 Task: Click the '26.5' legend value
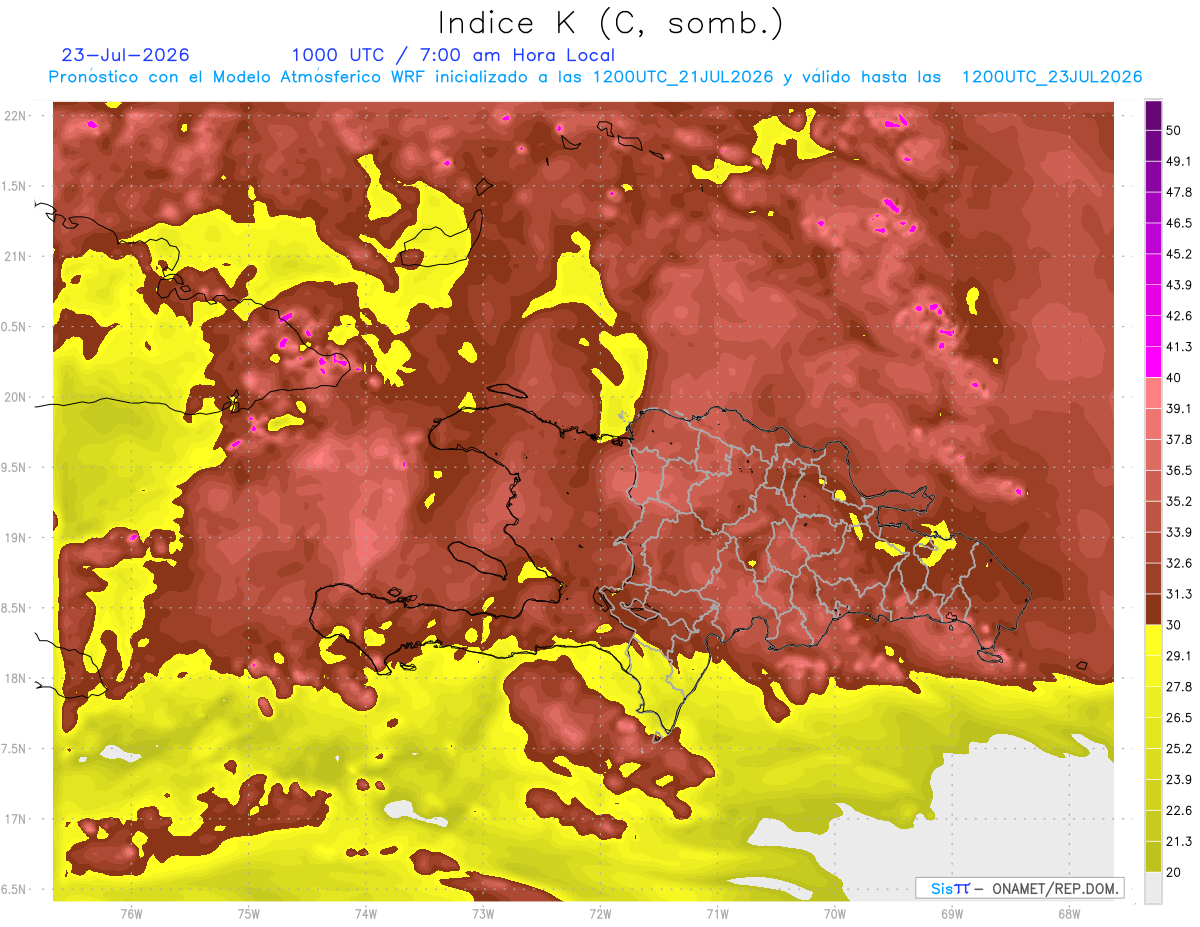pos(1178,718)
